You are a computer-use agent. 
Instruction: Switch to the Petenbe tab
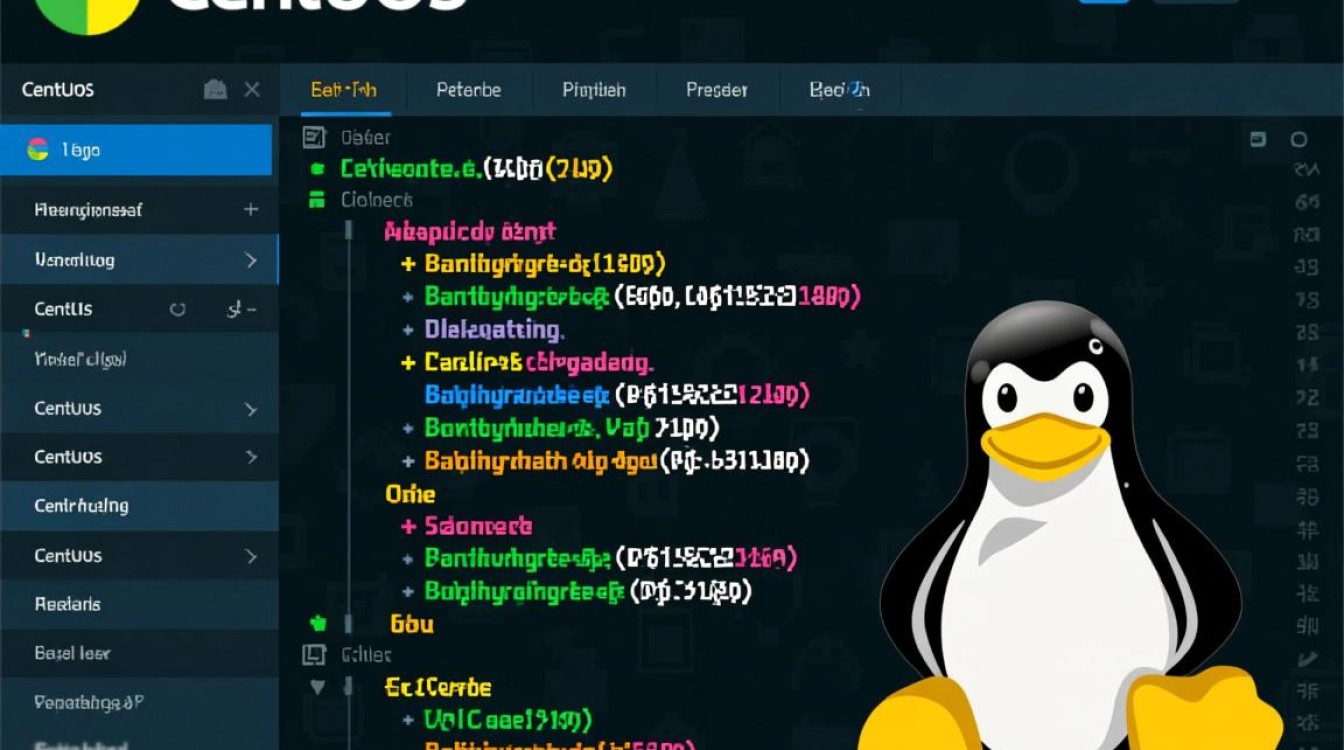(469, 90)
